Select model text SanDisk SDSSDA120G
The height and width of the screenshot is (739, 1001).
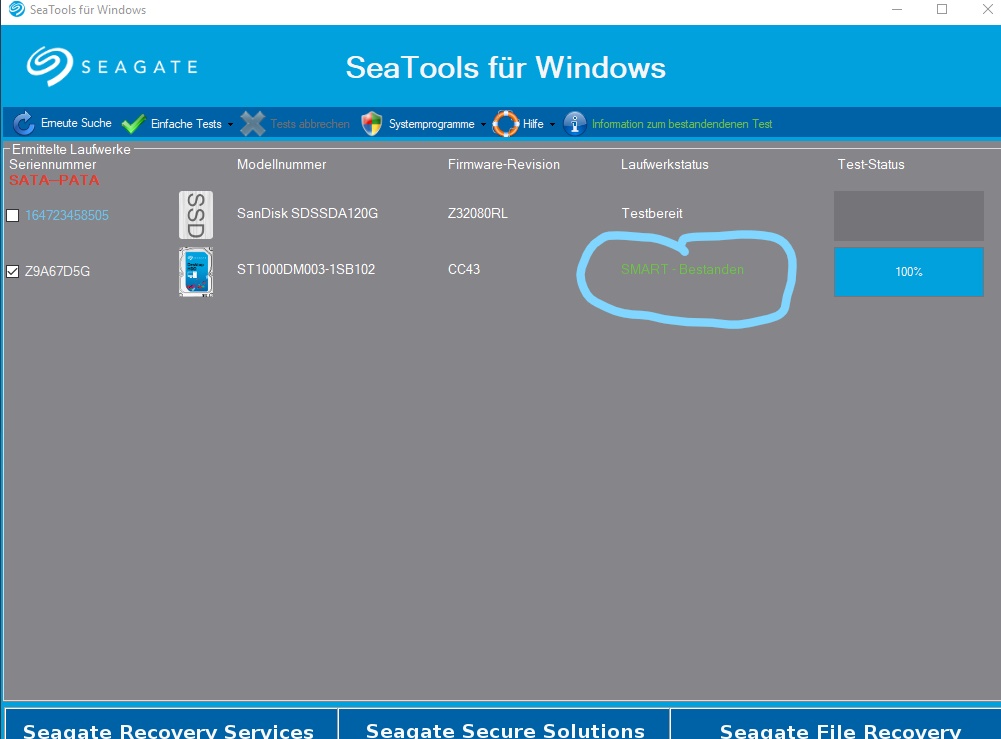[307, 213]
